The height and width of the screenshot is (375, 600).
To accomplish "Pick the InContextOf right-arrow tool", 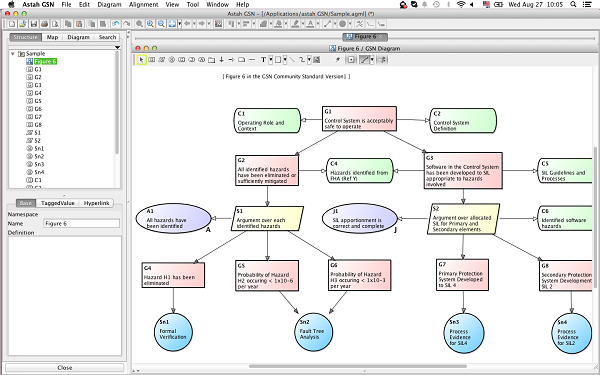I will pos(232,60).
